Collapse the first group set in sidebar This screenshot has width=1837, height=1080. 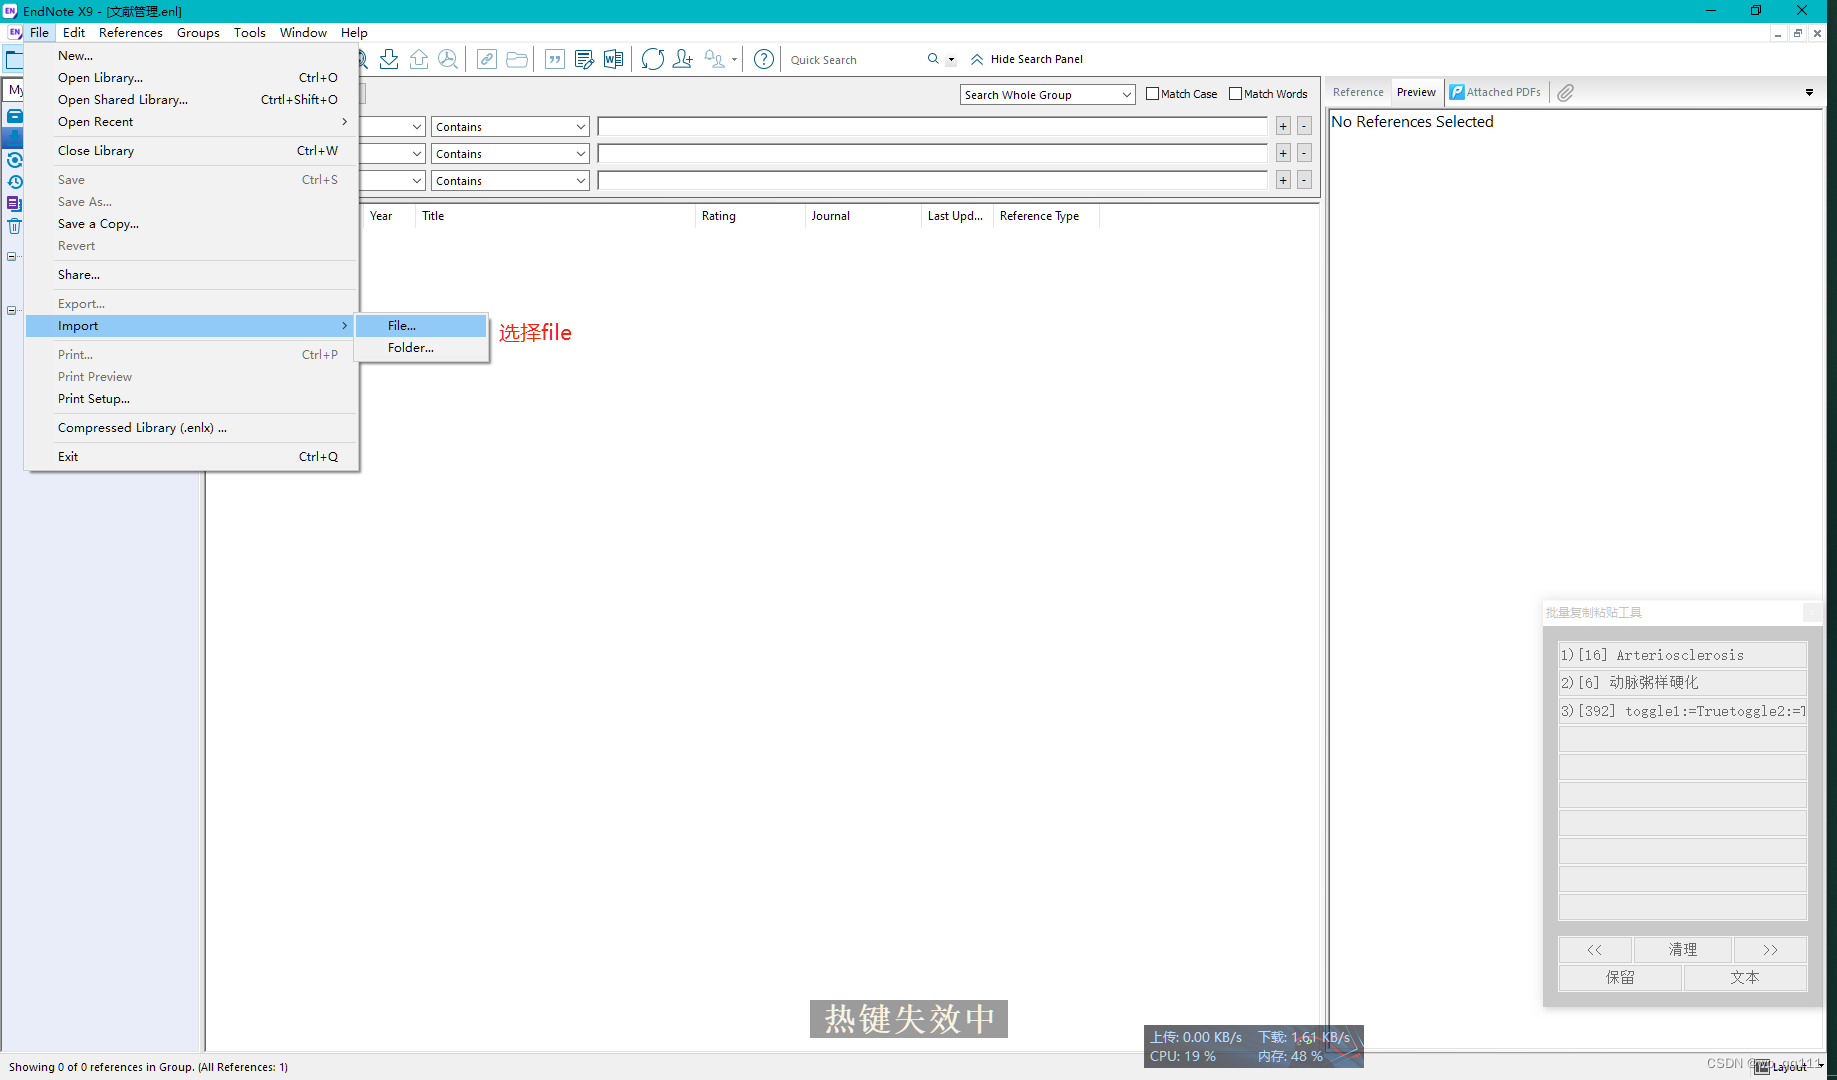click(11, 257)
